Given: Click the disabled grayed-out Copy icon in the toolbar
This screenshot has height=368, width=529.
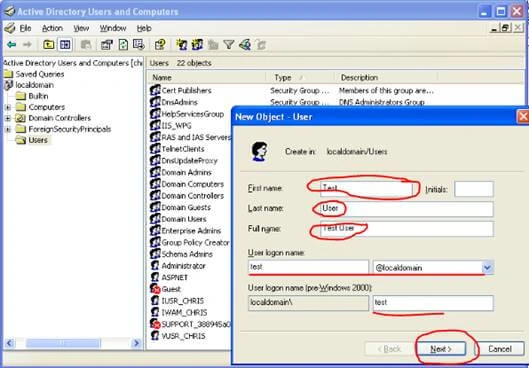Looking at the screenshot, I should coord(86,45).
